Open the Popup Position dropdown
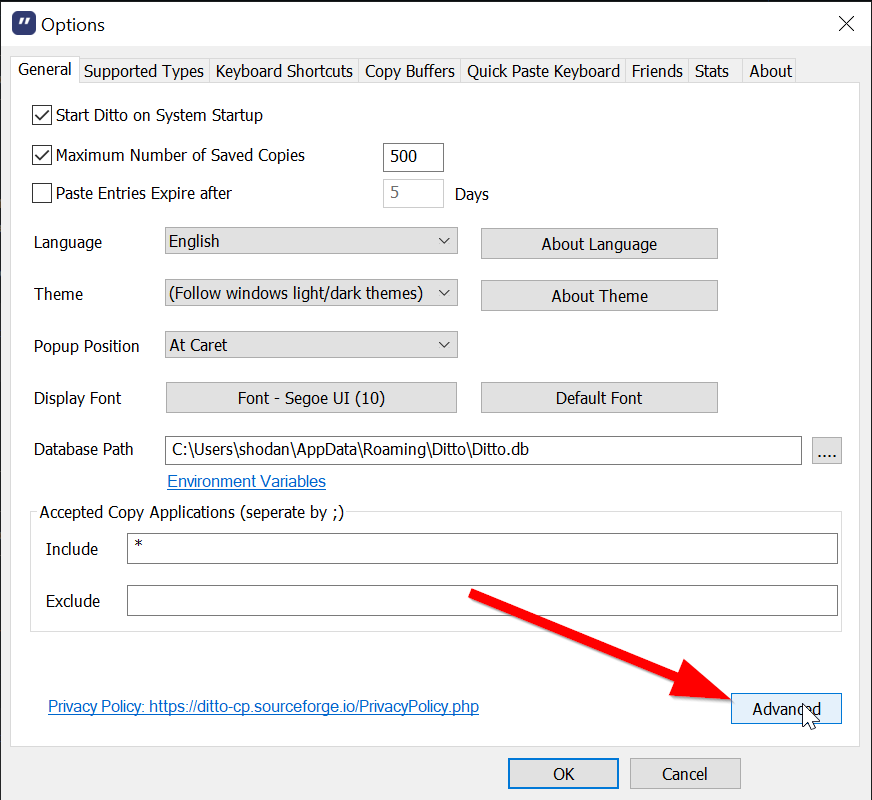Screen dimensions: 872x800 311,345
